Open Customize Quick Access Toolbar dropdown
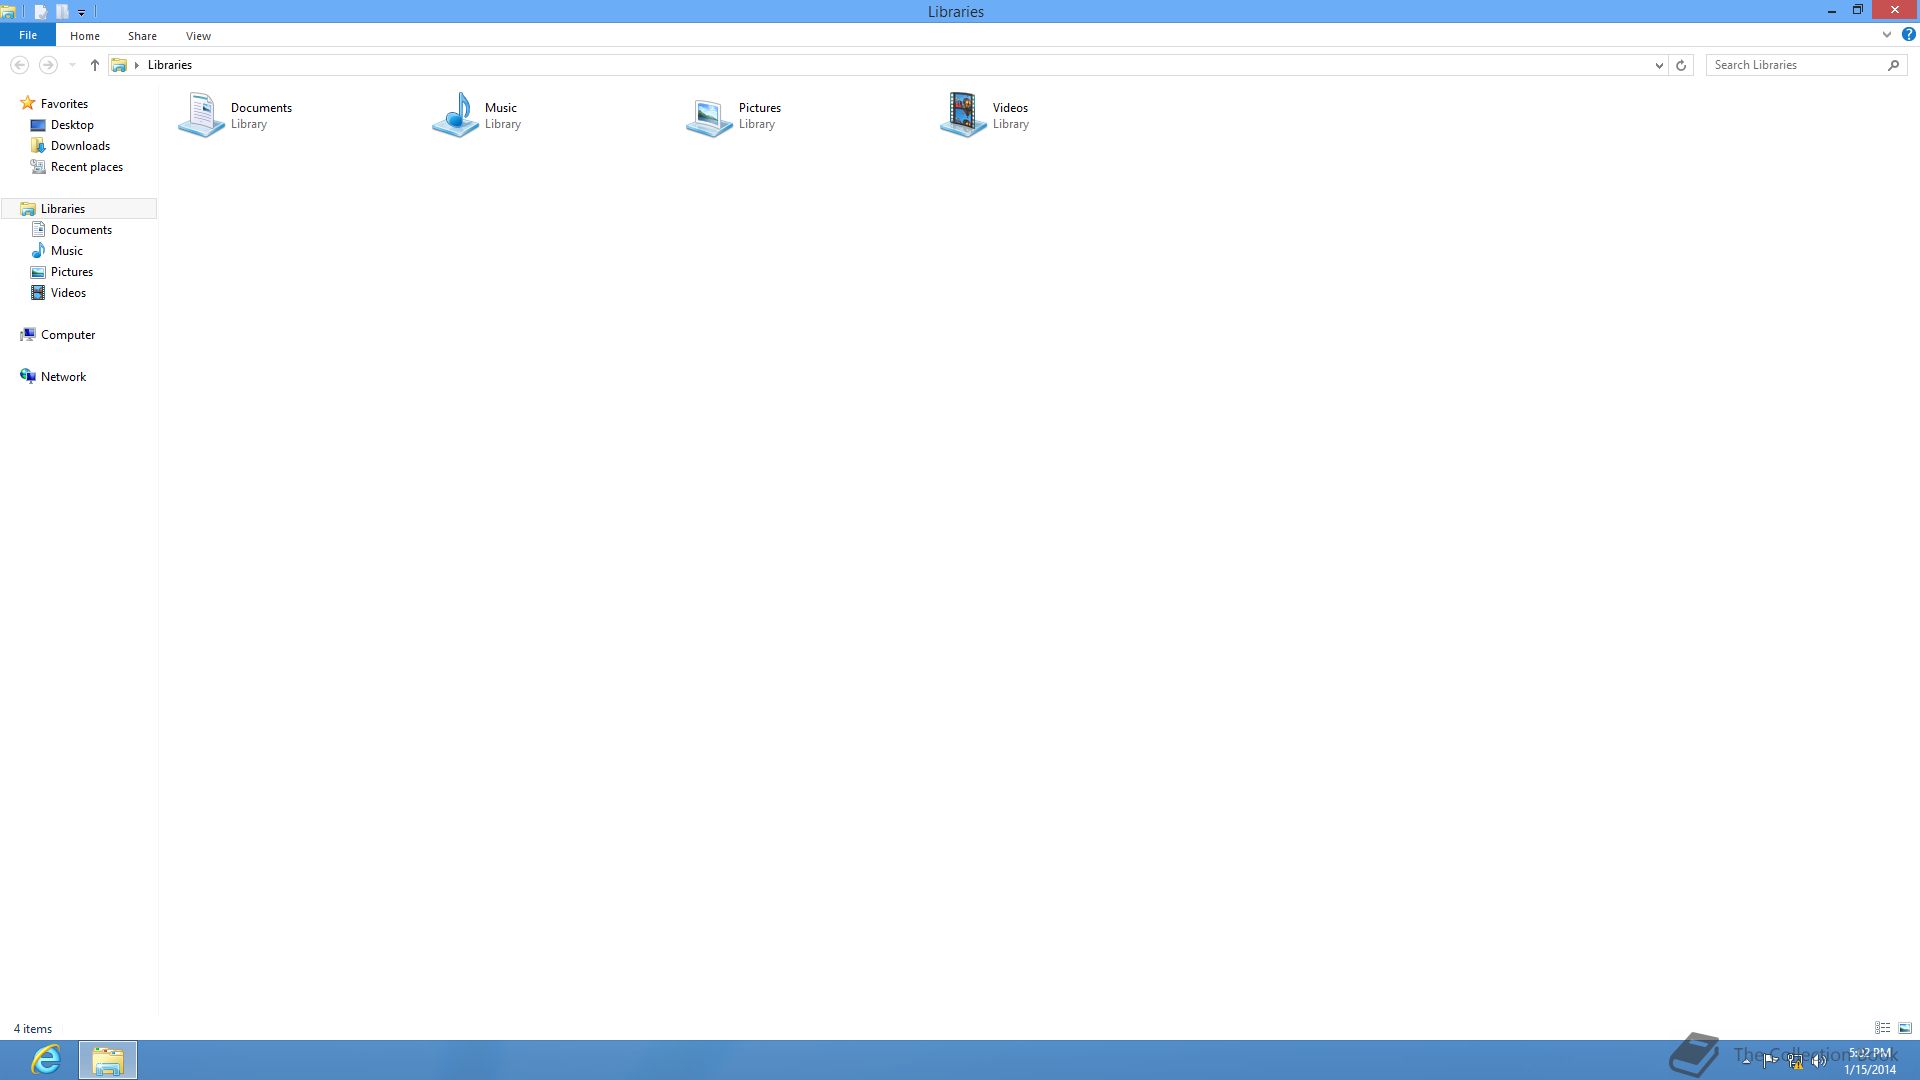Viewport: 1920px width, 1080px height. 81,13
